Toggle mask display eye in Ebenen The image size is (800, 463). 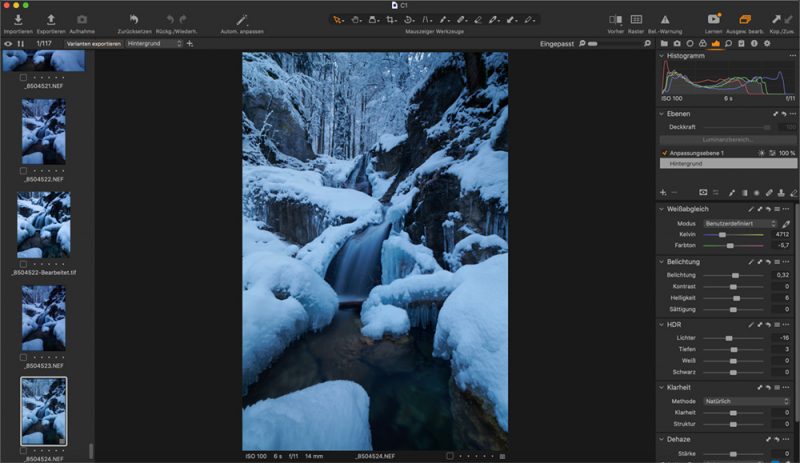[x=703, y=192]
